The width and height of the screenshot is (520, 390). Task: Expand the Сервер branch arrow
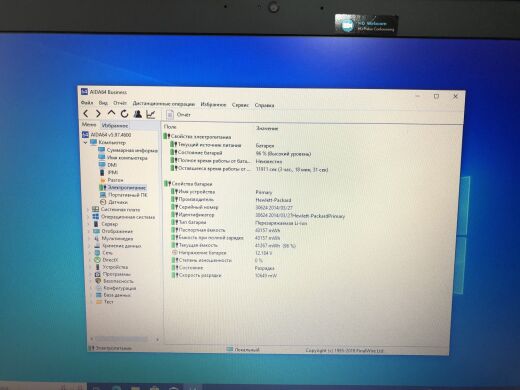coord(89,224)
